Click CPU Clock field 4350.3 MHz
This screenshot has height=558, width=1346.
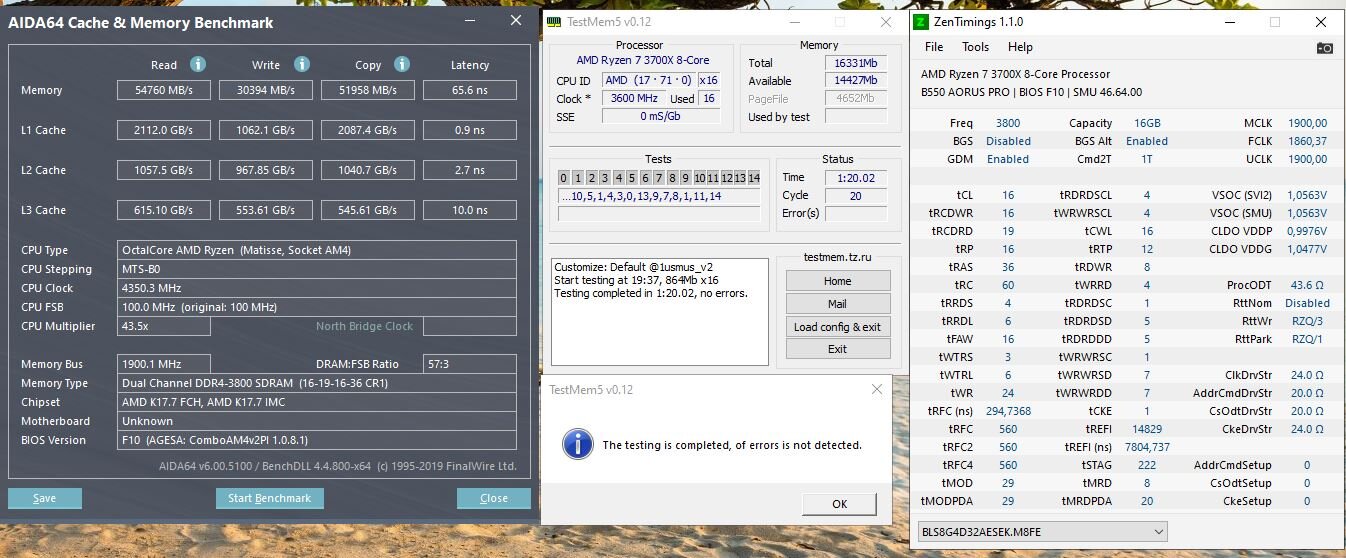(317, 288)
